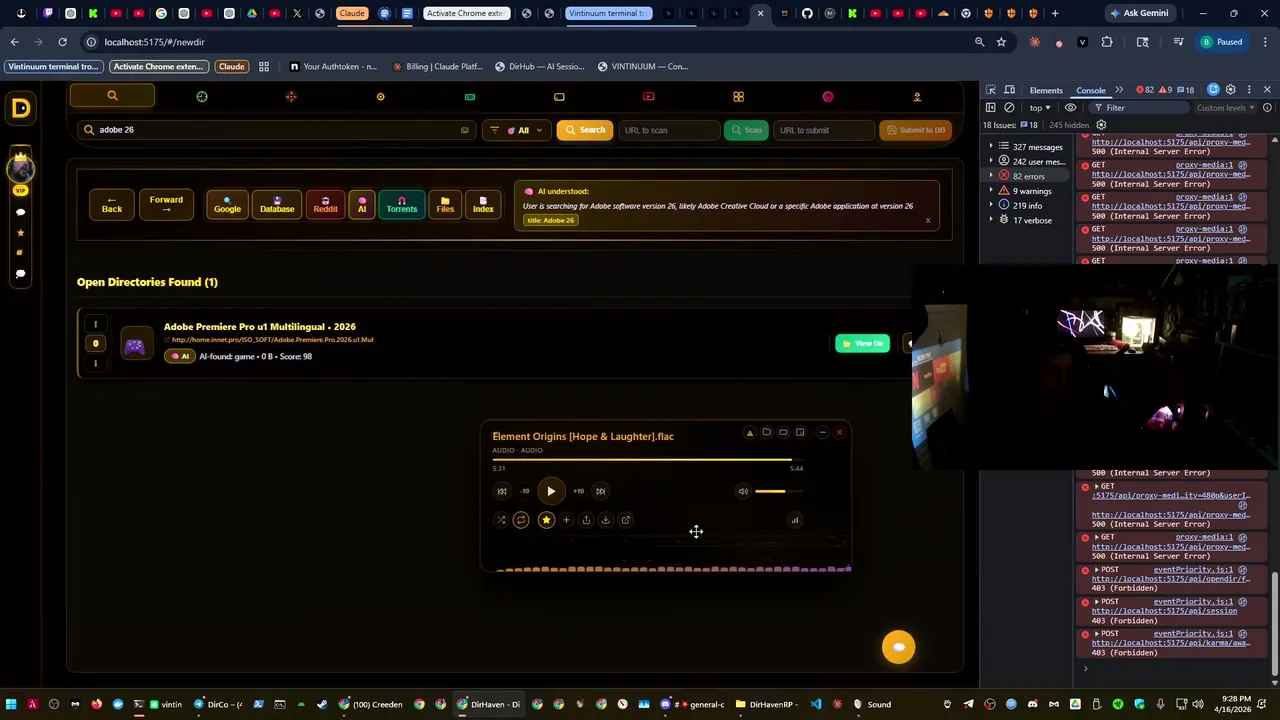
Task: Open the teal globe navigation tab
Action: pos(202,96)
